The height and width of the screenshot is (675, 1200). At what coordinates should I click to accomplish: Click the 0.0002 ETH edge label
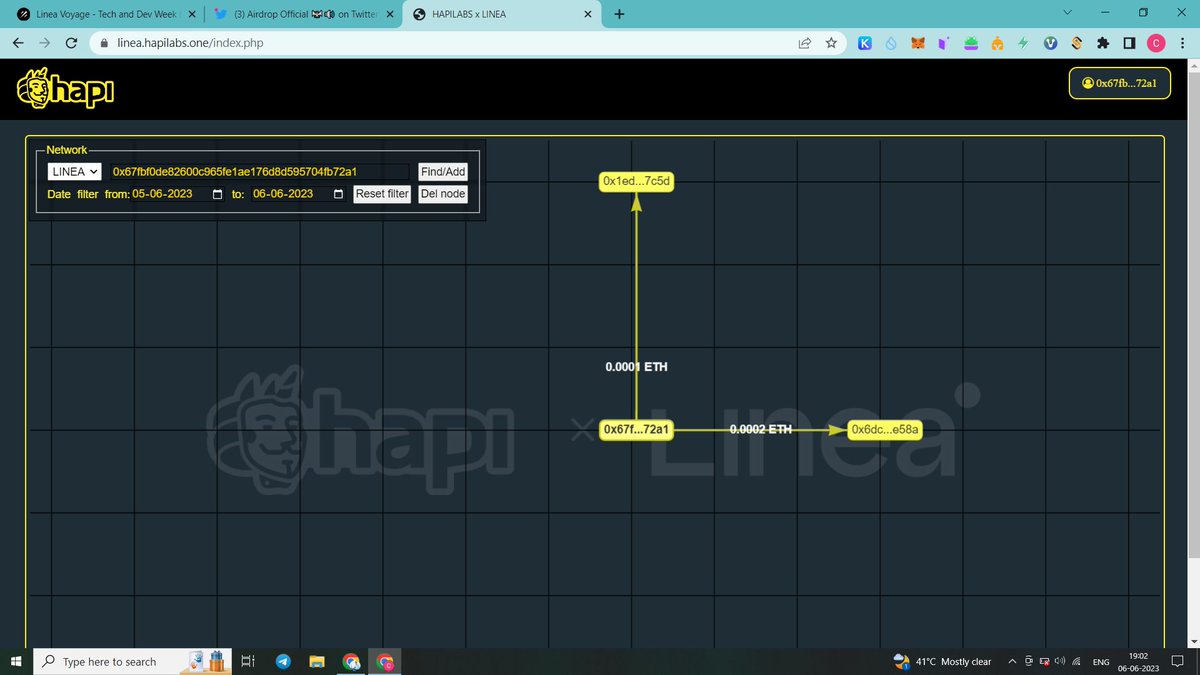click(760, 429)
